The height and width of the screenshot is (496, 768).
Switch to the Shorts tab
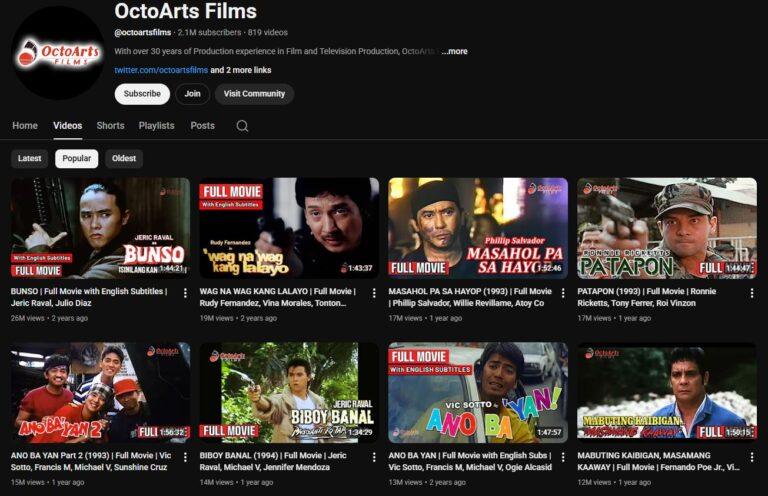click(110, 126)
